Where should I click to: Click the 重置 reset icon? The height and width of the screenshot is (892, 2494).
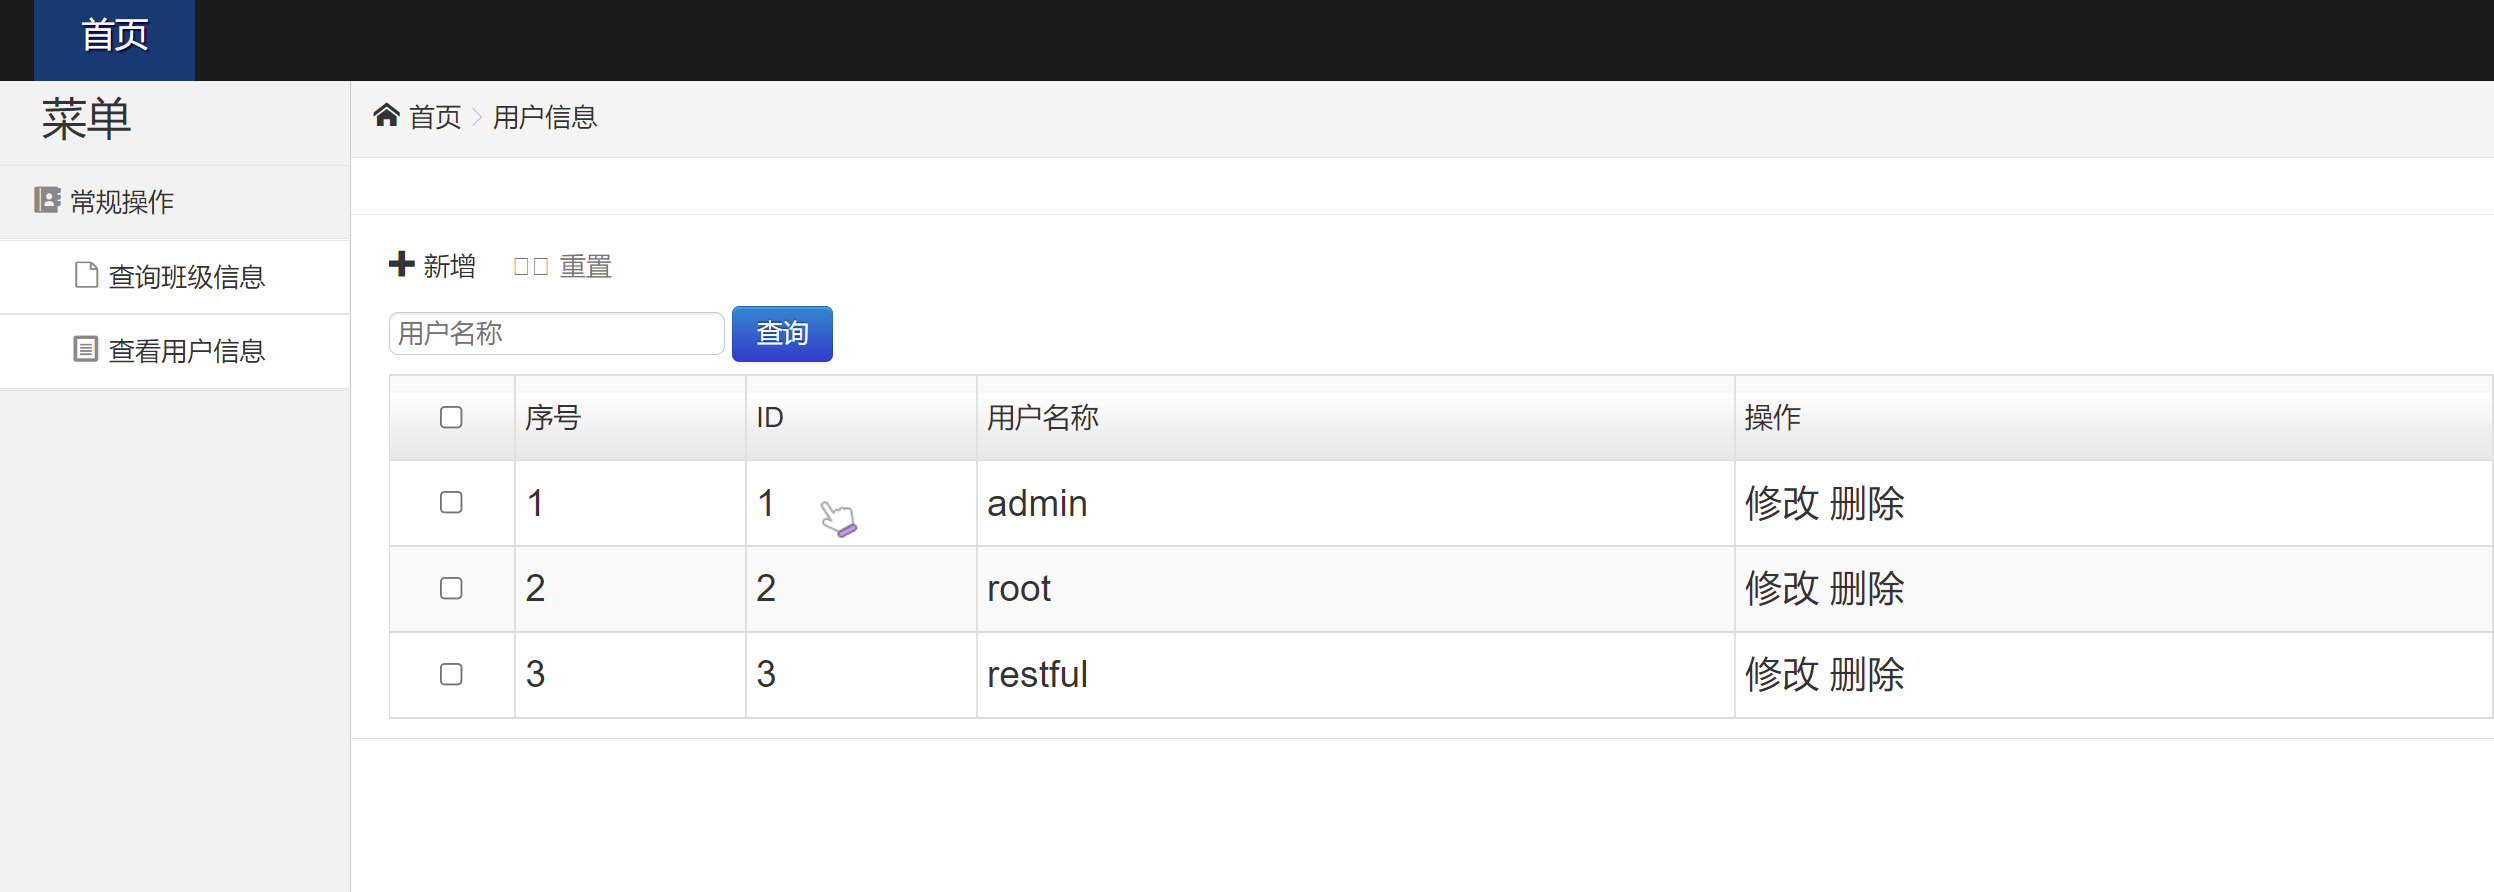click(530, 267)
